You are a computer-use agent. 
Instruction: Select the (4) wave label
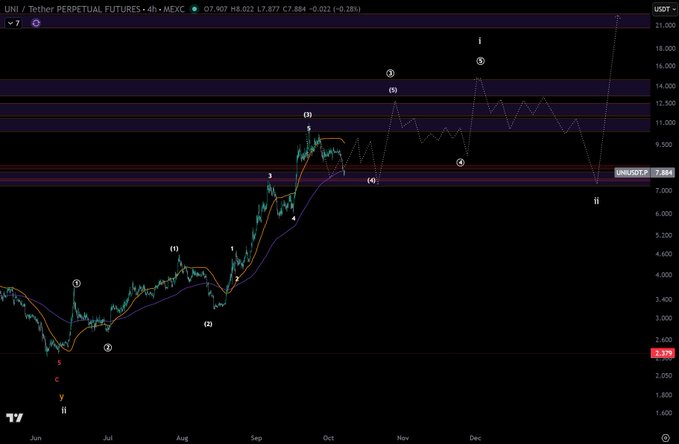372,181
